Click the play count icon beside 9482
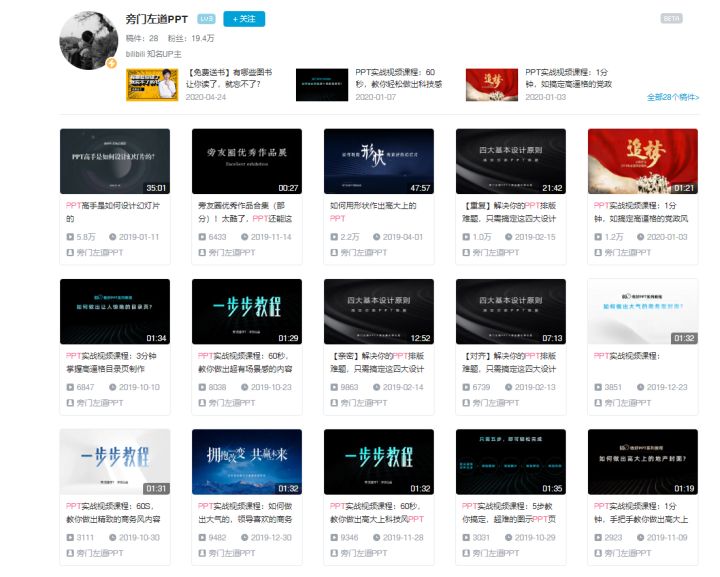Viewport: 720px width, 577px height. click(x=202, y=538)
